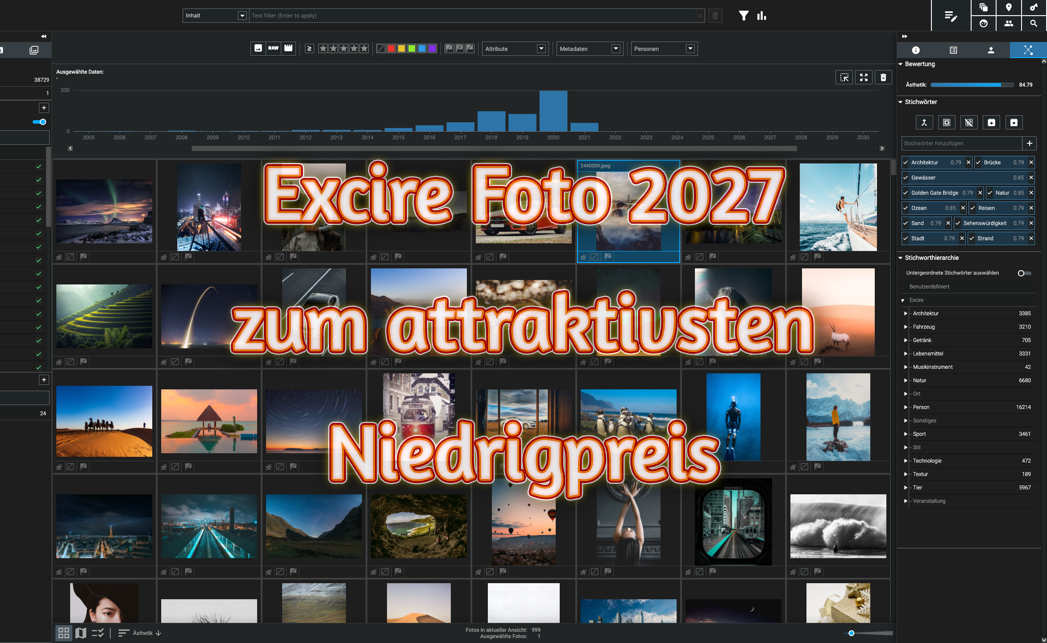Switch to the person tab in right panel

991,50
